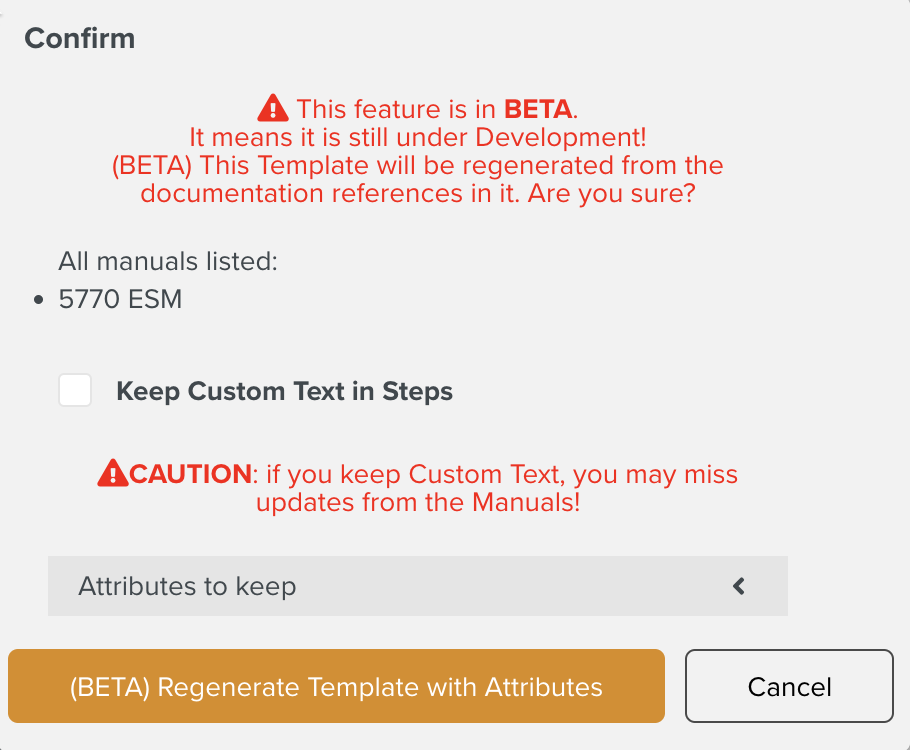Expand the Attributes to keep section
Image resolution: width=910 pixels, height=750 pixels.
click(418, 586)
